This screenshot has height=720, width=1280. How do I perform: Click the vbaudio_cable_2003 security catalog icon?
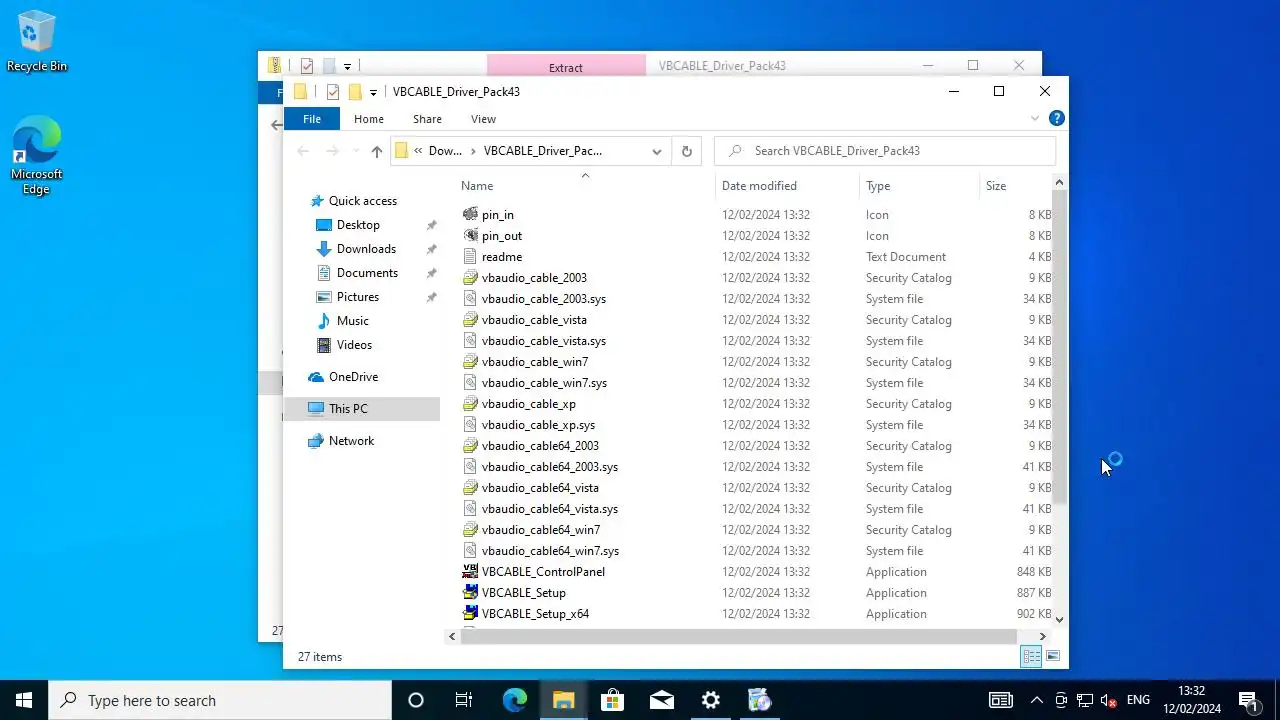click(x=470, y=278)
